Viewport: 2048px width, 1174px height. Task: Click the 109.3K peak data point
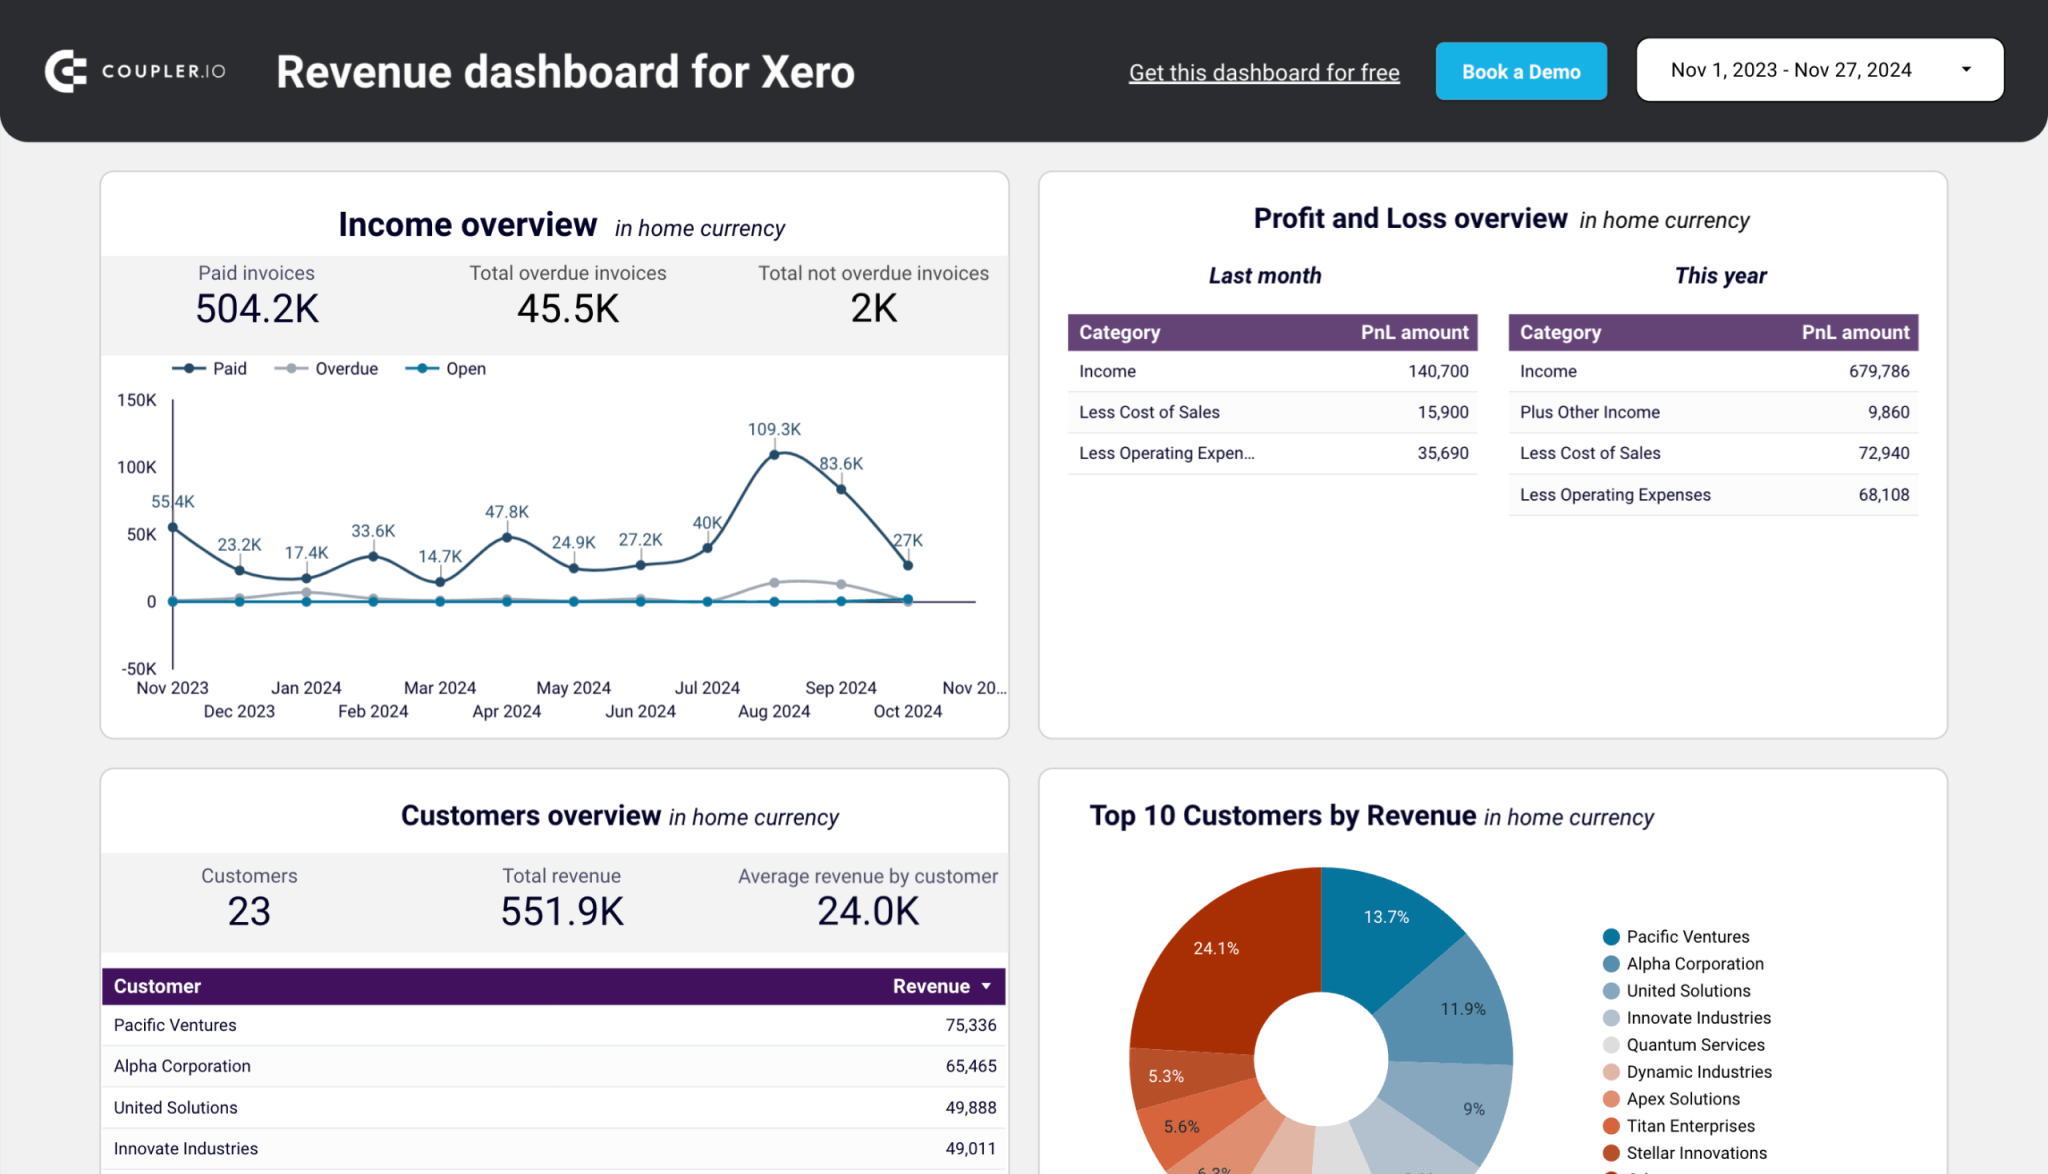pos(773,453)
